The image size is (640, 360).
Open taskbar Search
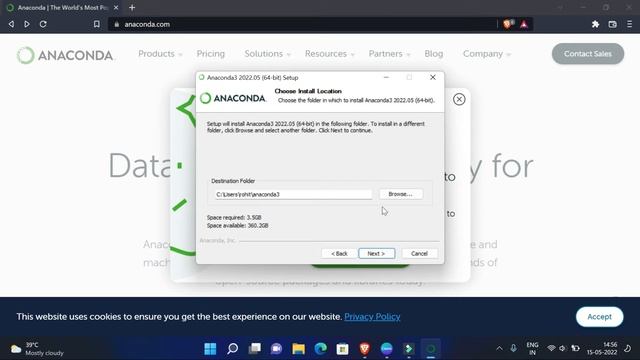pyautogui.click(x=233, y=349)
